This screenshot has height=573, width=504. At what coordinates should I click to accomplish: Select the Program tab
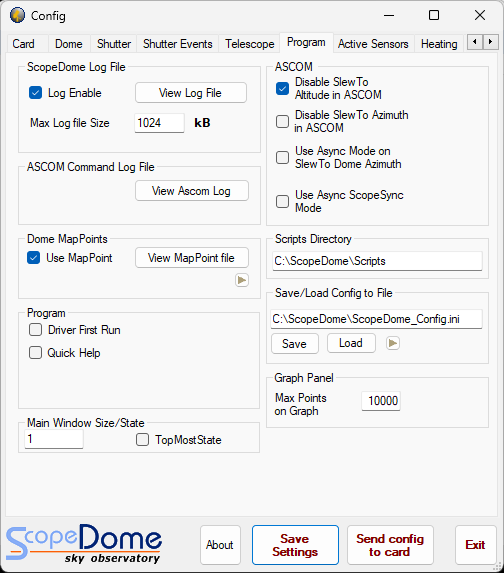pos(306,42)
